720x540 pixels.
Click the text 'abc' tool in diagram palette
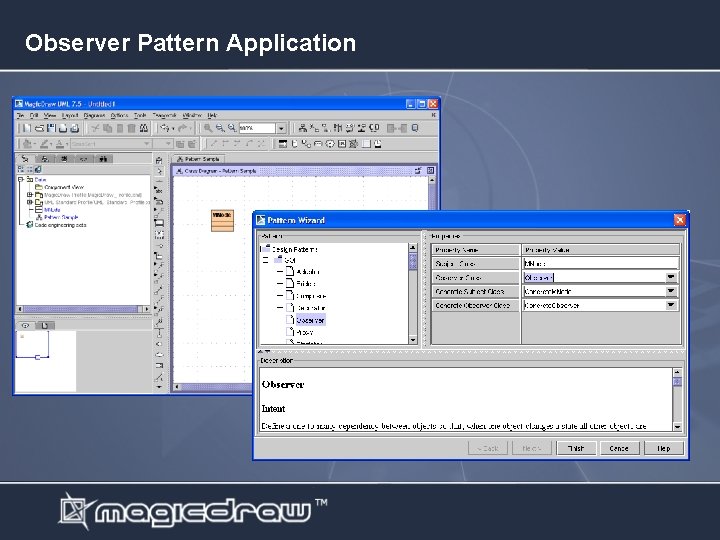tap(159, 189)
